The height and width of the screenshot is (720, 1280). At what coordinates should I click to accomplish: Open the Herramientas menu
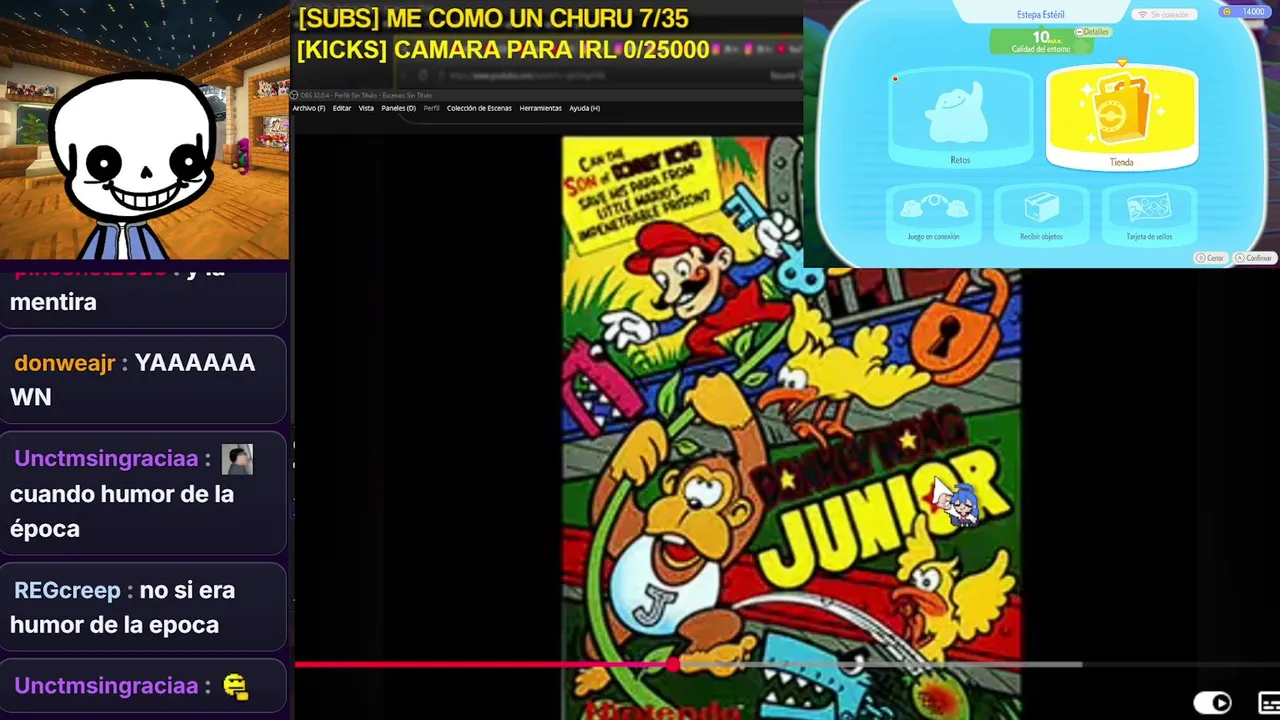pyautogui.click(x=540, y=108)
